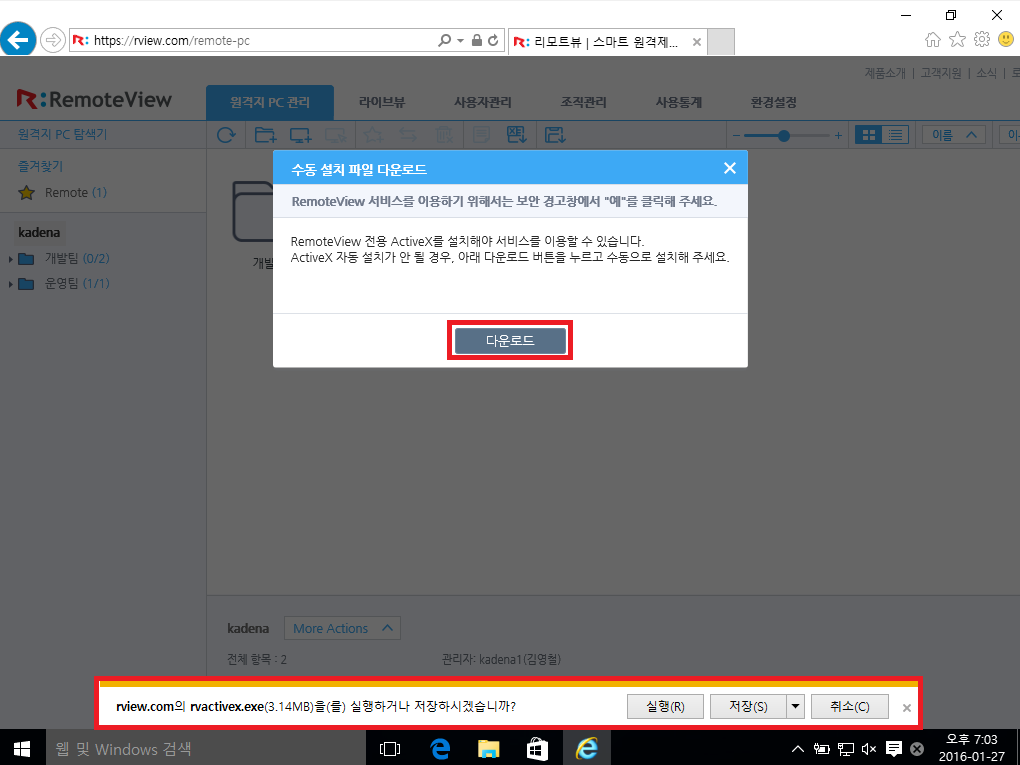Click the refresh icon in RemoteView toolbar

[226, 135]
